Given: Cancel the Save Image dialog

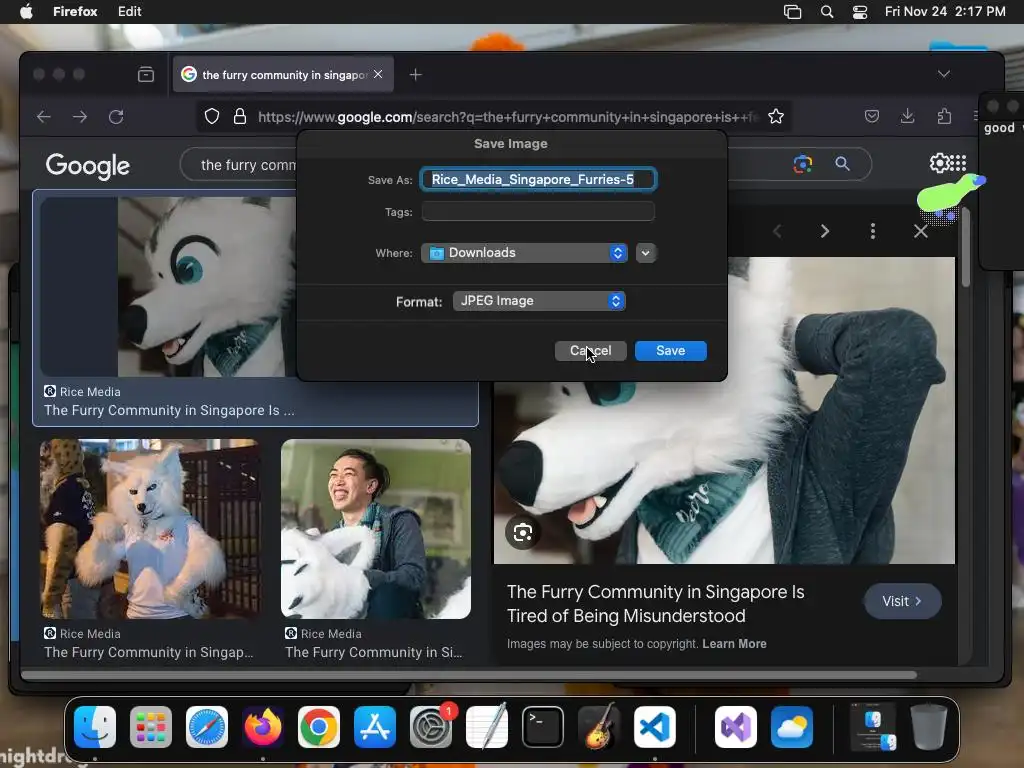Looking at the screenshot, I should (x=590, y=351).
